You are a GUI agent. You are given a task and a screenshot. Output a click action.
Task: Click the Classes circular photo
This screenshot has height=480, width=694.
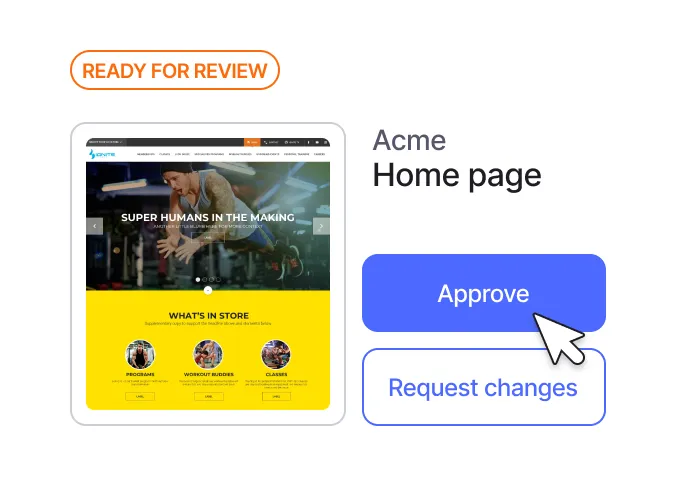point(276,354)
